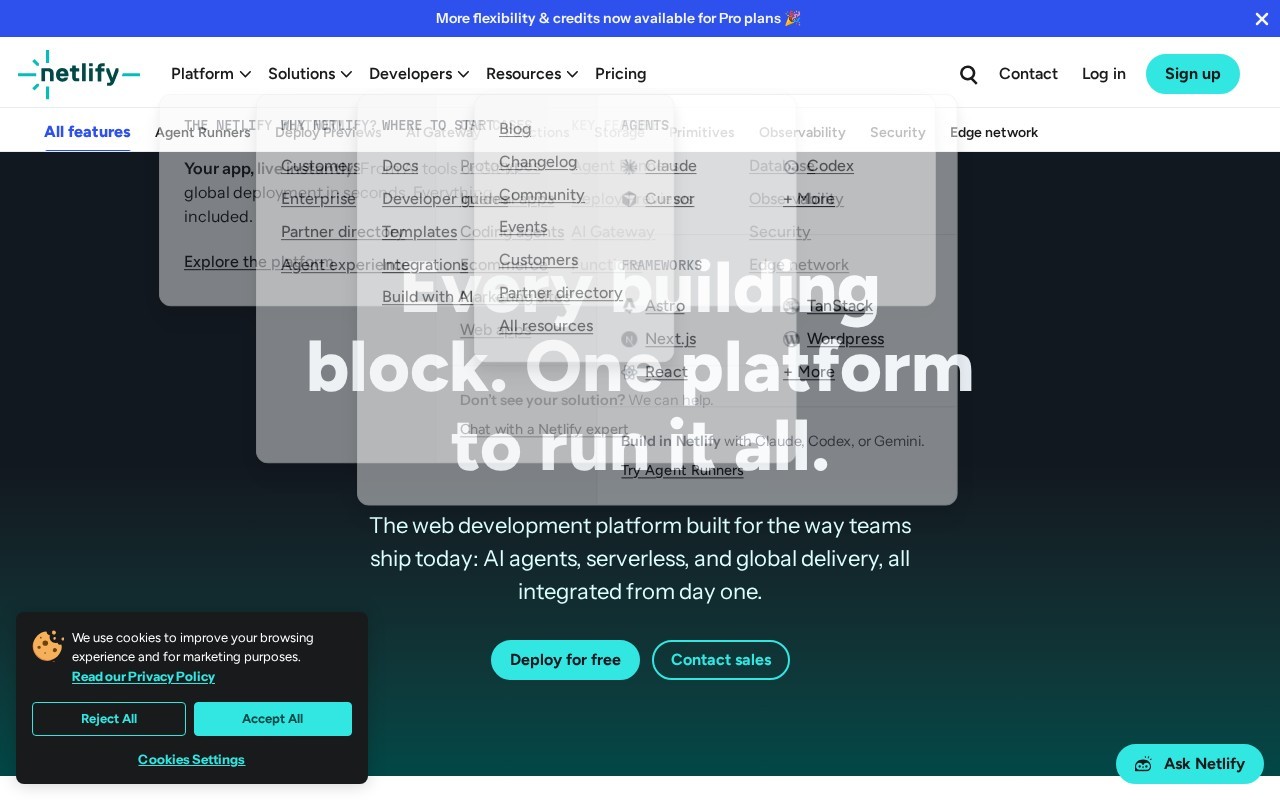Viewport: 1280px width, 800px height.
Task: Open the Read our Privacy Policy link
Action: point(143,677)
